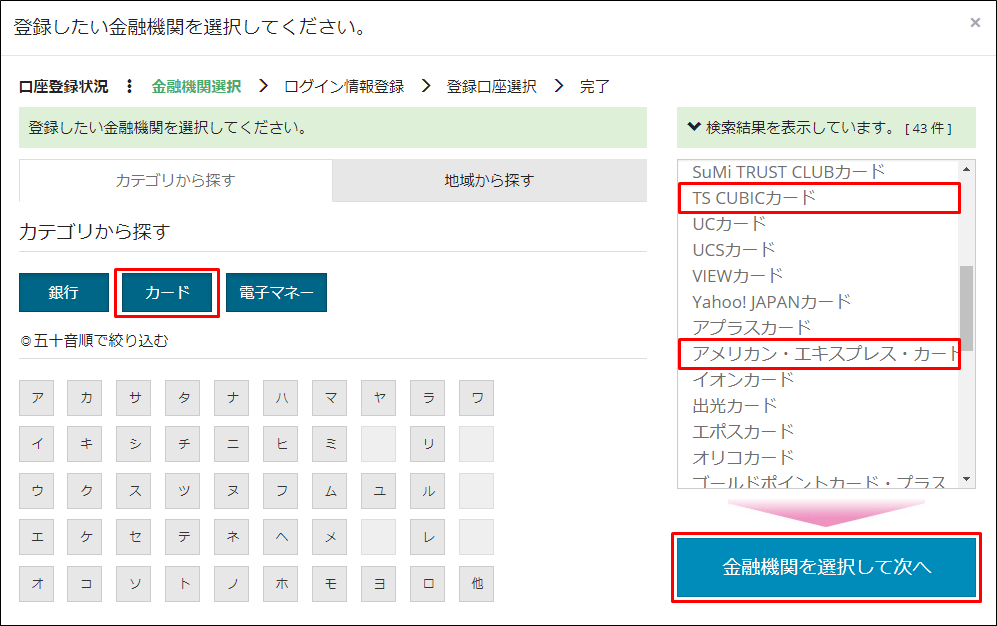Close the institution selection dialog

tap(975, 22)
